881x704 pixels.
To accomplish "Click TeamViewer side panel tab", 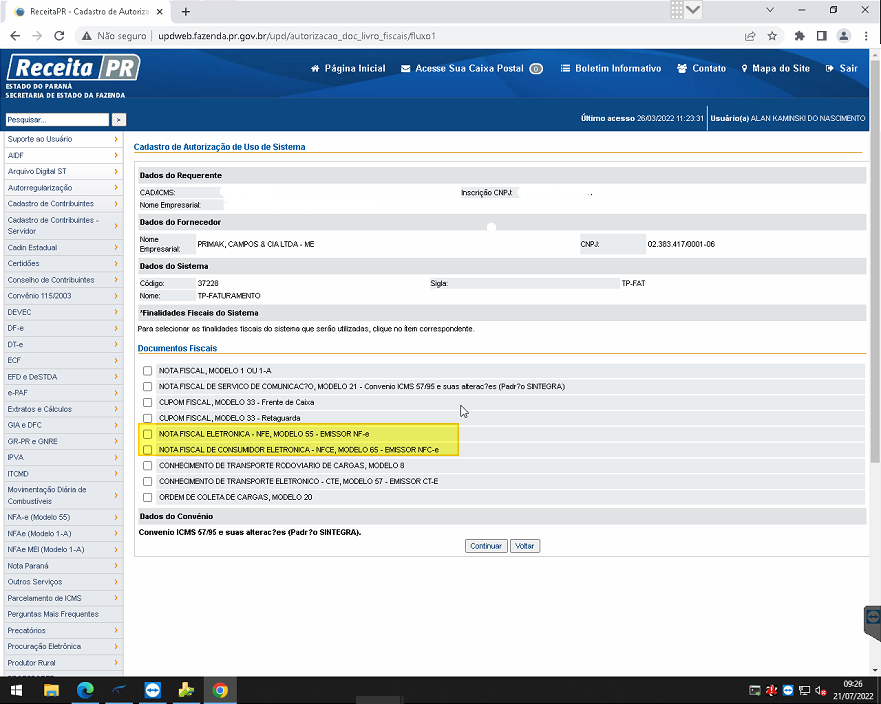I will click(873, 623).
